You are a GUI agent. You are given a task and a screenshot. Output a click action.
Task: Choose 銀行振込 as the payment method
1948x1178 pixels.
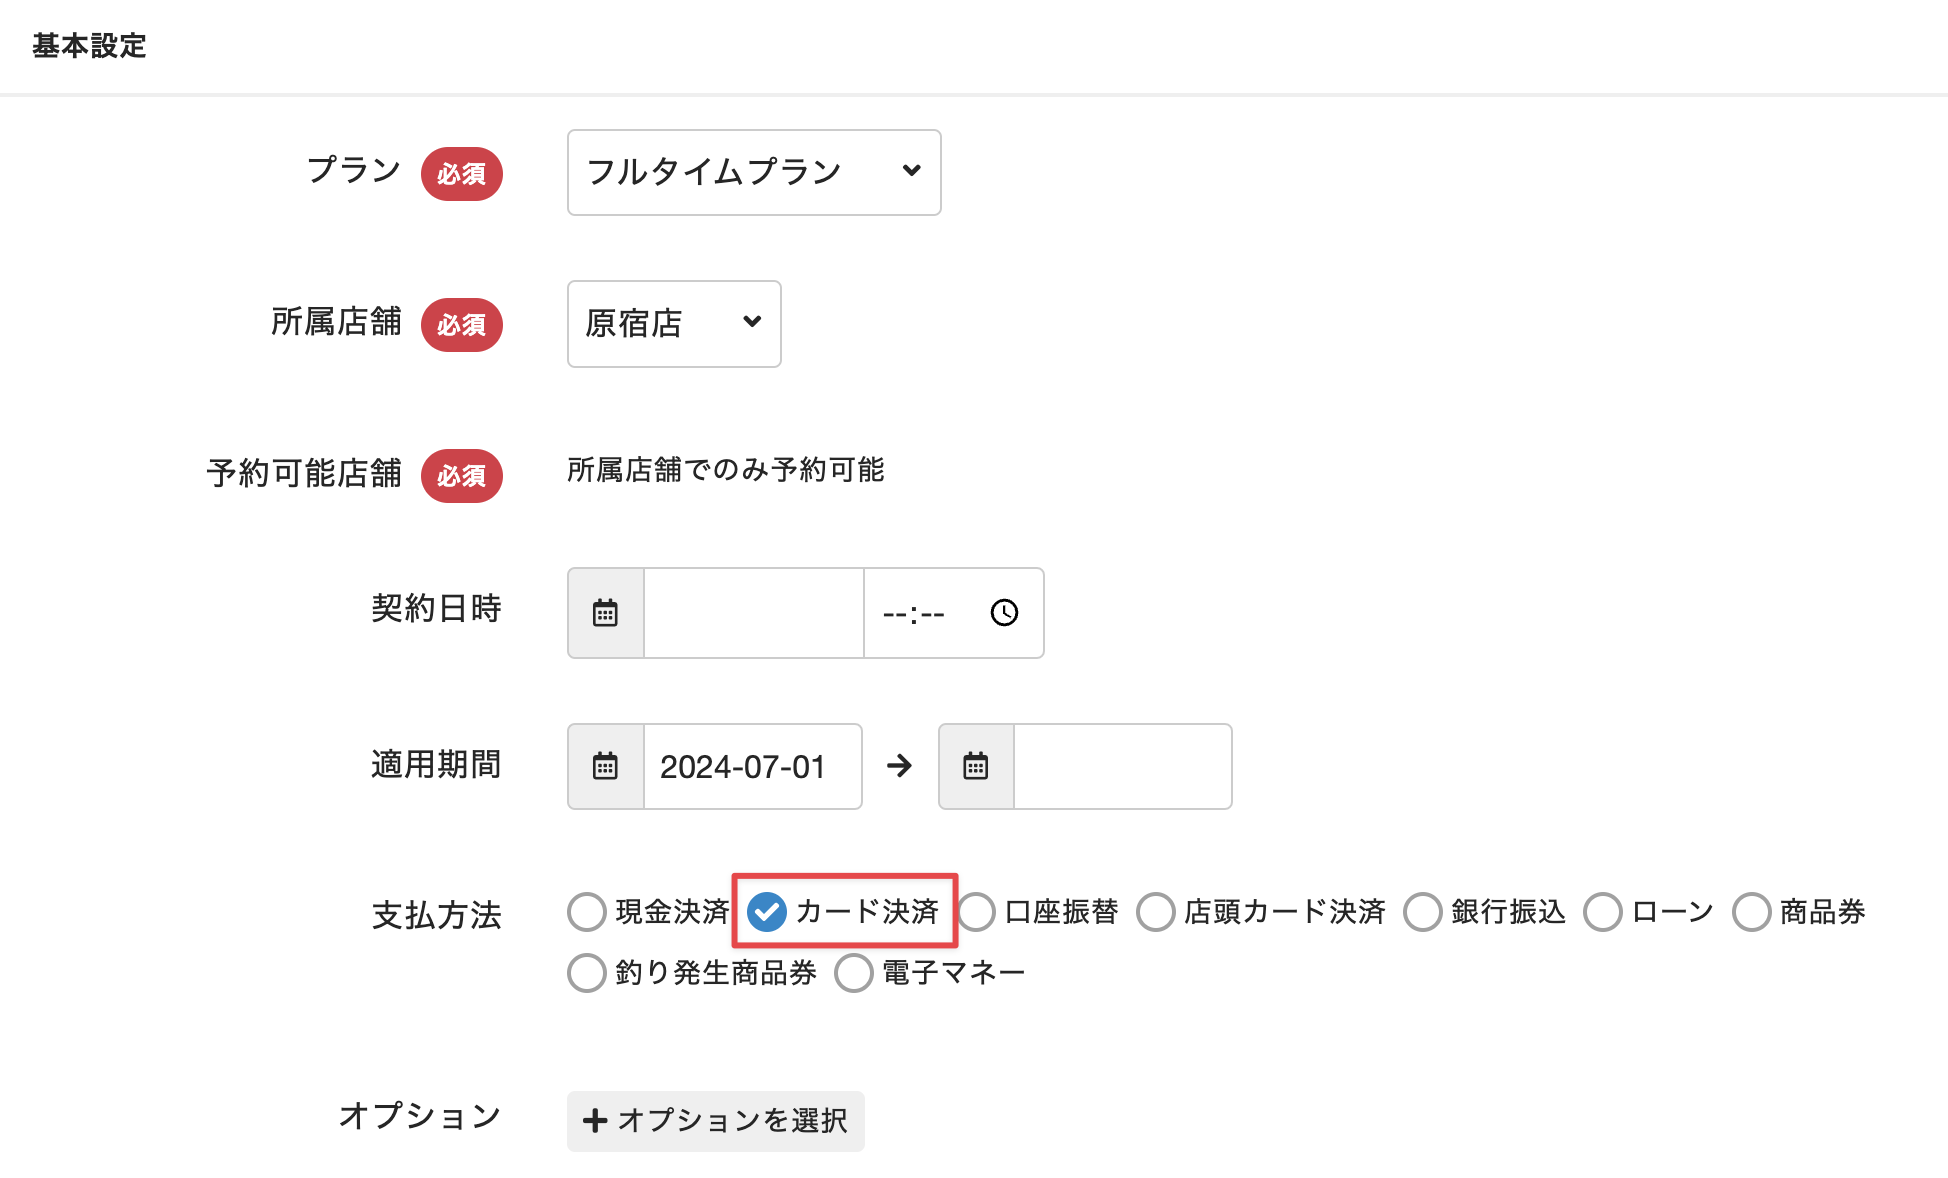click(1423, 912)
